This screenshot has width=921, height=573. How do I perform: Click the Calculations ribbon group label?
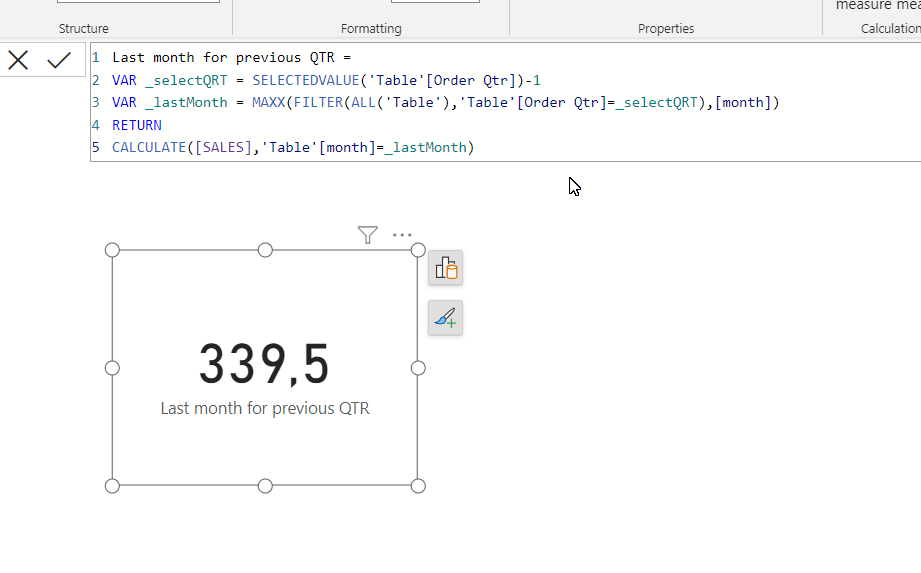click(890, 29)
